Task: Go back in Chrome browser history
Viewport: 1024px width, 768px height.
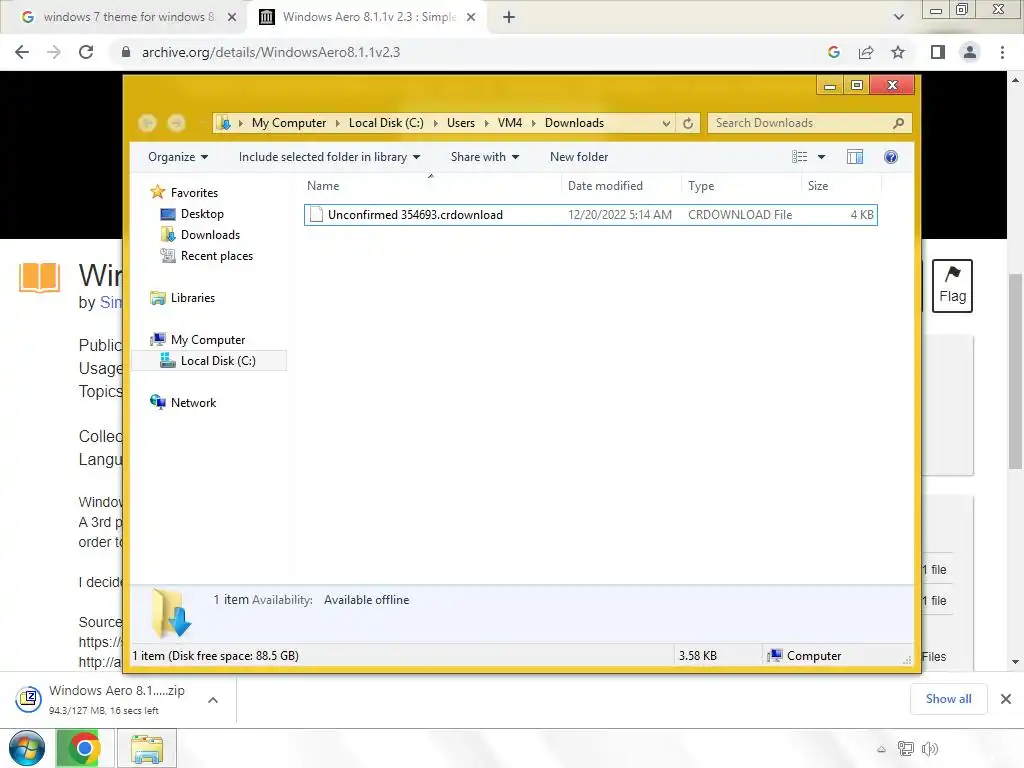Action: [x=22, y=52]
